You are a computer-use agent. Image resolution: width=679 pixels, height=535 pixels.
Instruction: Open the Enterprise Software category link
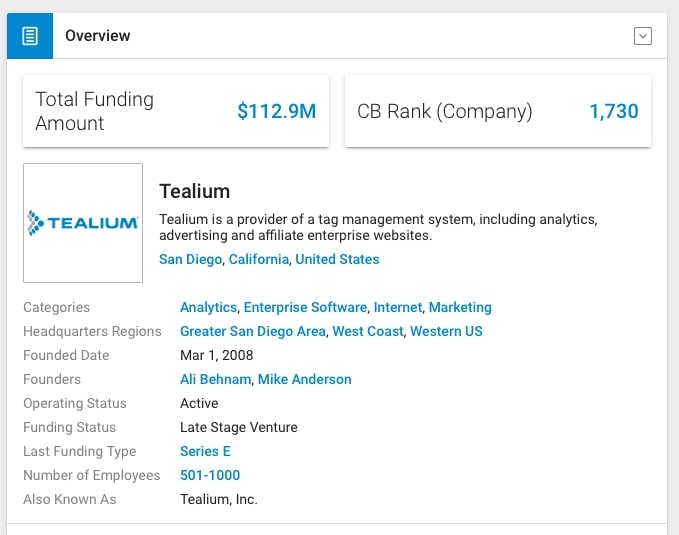(305, 307)
